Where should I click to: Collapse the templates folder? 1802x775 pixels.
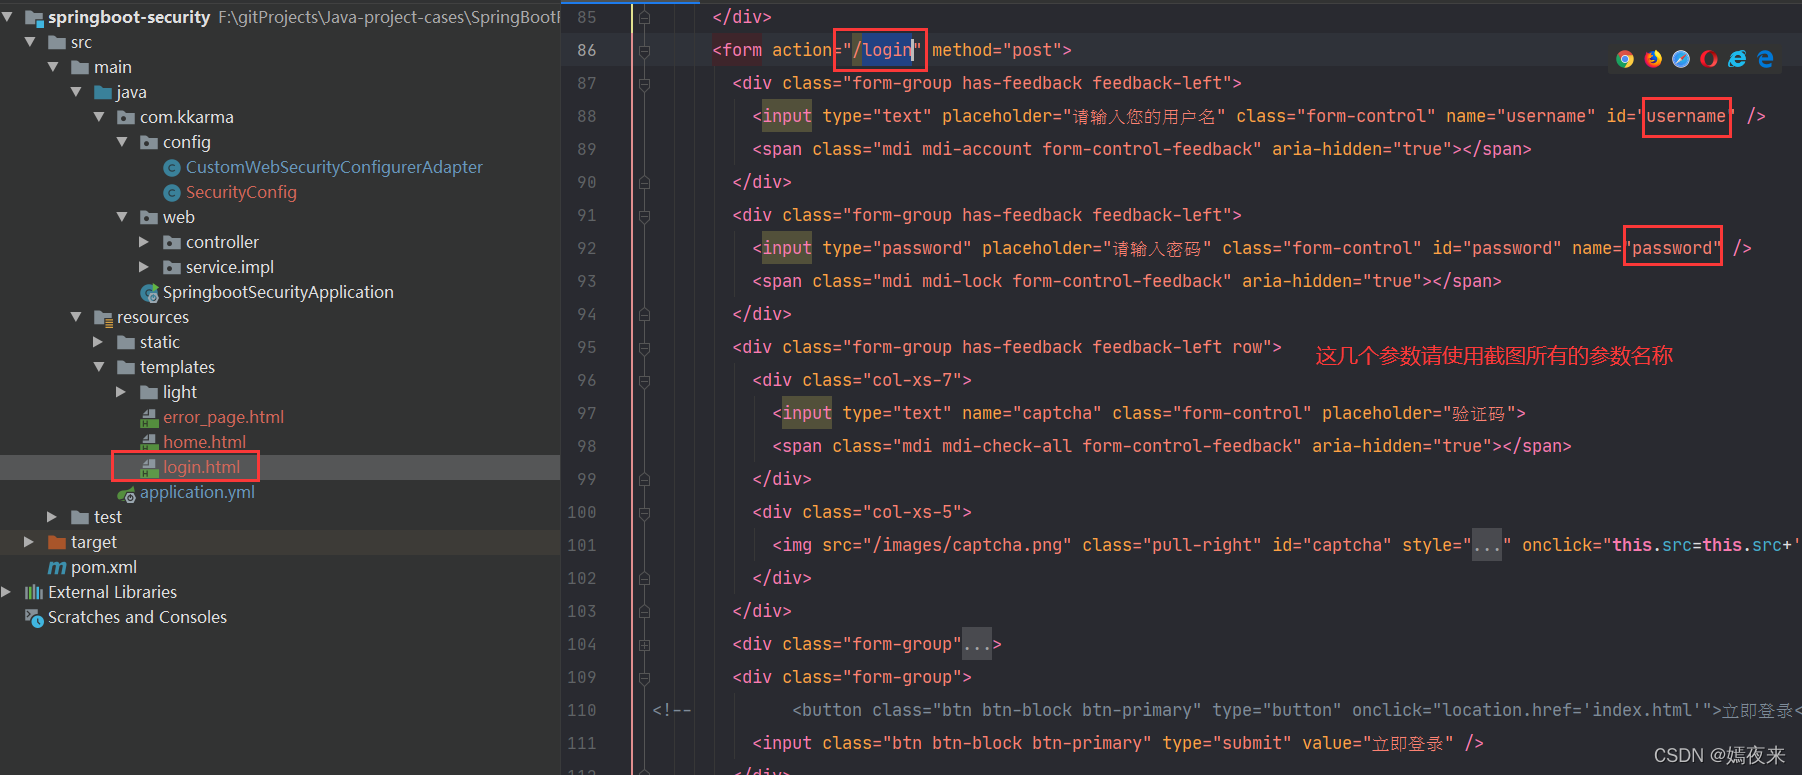click(x=99, y=367)
